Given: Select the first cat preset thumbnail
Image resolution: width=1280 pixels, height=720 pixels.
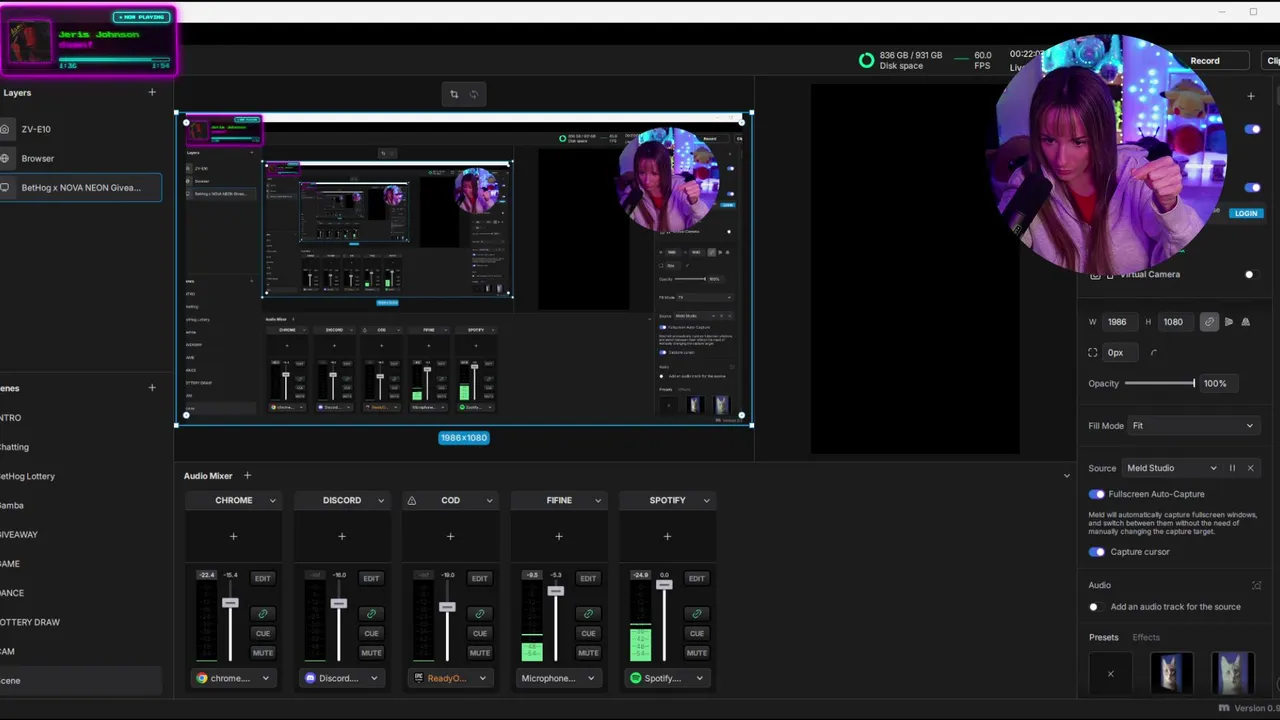Looking at the screenshot, I should click(x=1171, y=673).
